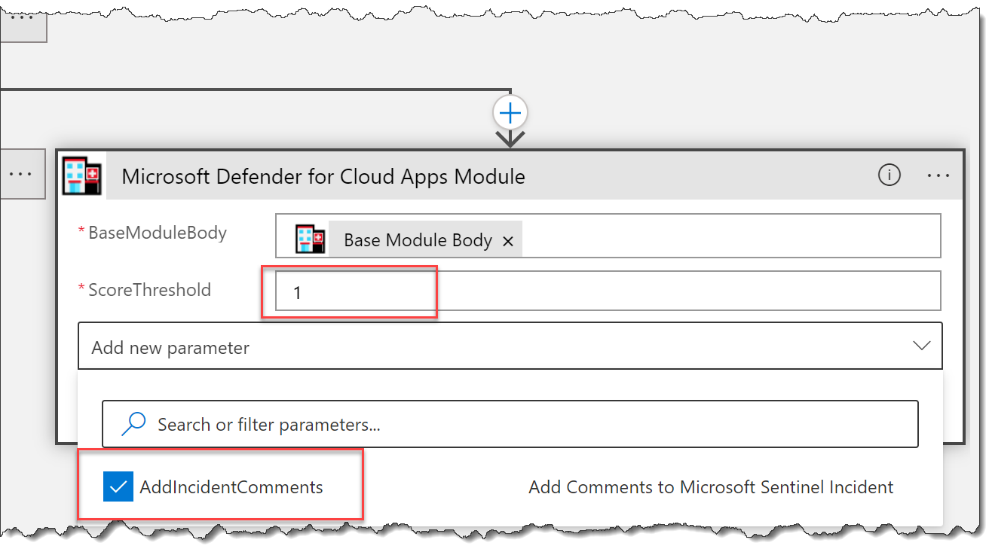This screenshot has height=555, width=992.
Task: Click Defender for Cloud Apps module icon
Action: (x=82, y=175)
